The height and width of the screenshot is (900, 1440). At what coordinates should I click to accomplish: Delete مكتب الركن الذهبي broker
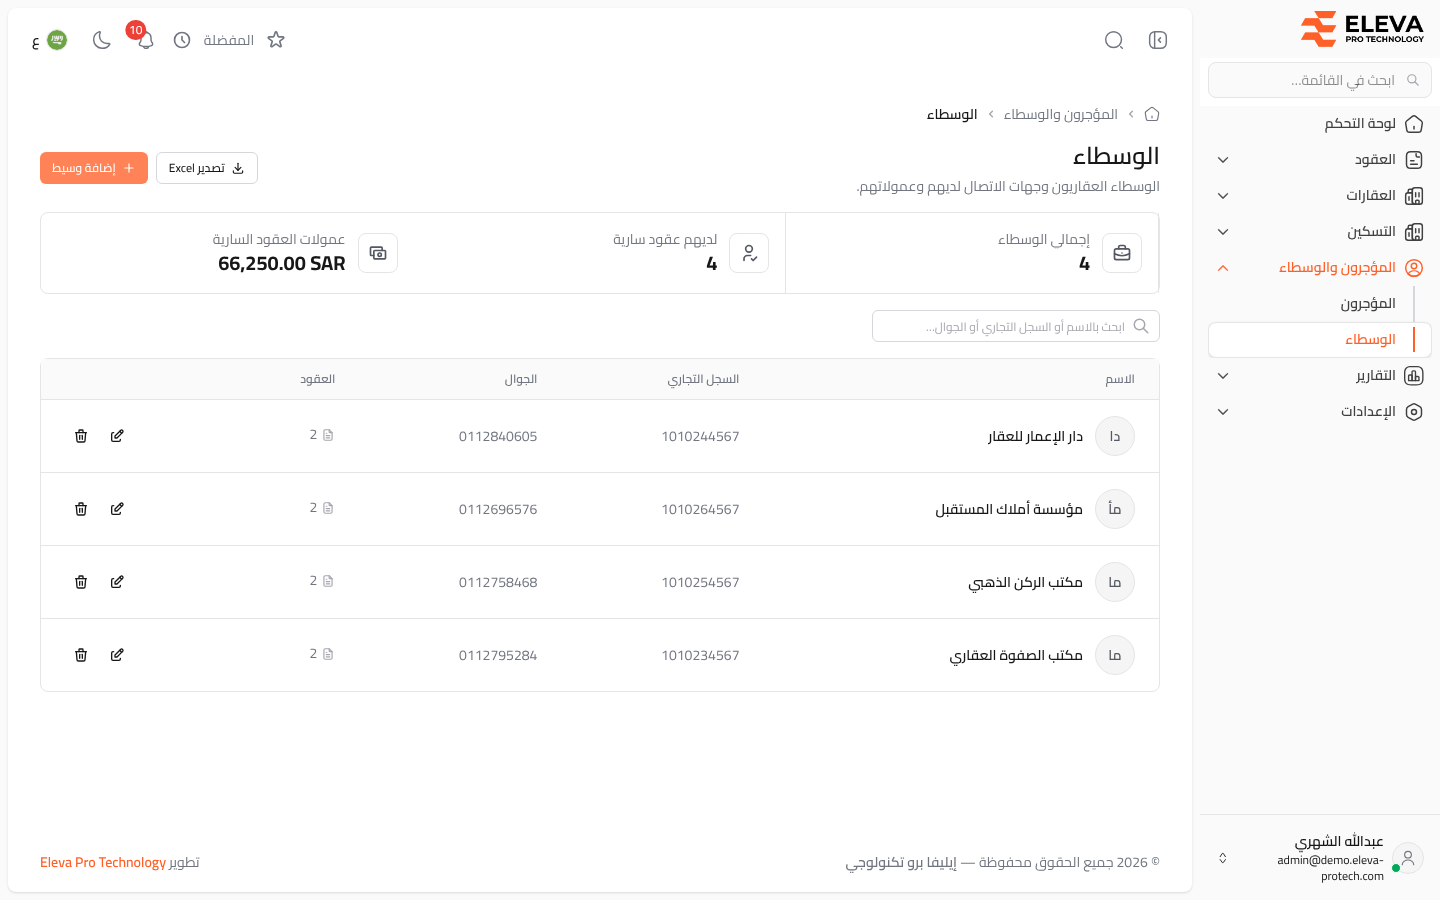click(x=81, y=582)
